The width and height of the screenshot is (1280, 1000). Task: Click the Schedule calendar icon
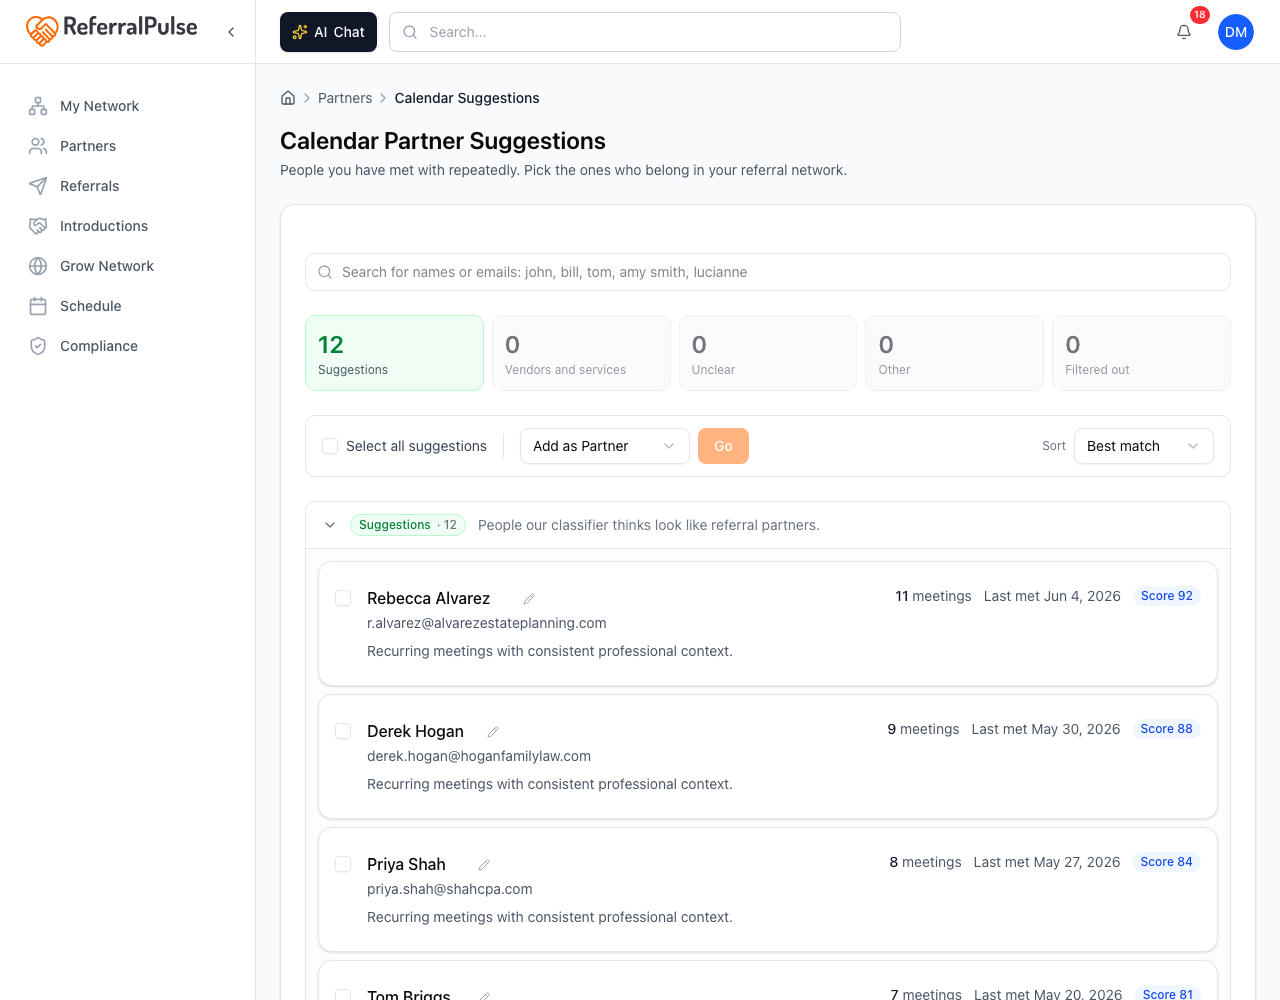38,306
